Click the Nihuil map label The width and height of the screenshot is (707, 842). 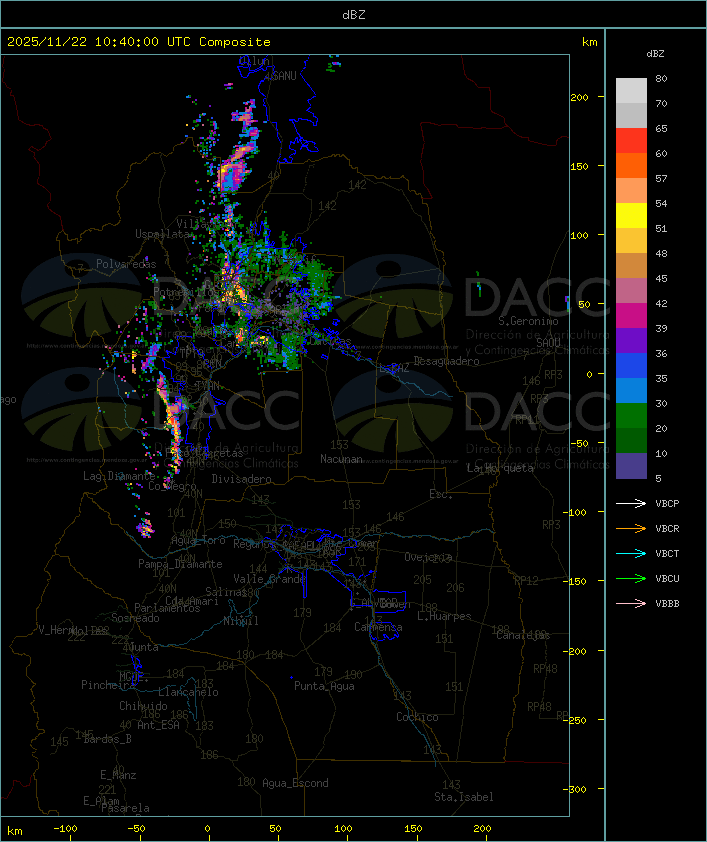click(241, 621)
